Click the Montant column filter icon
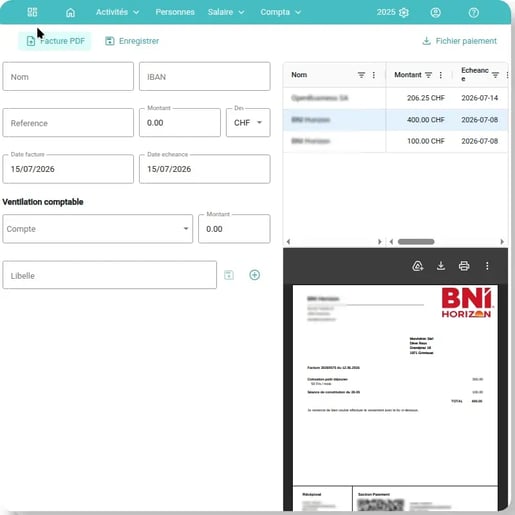The width and height of the screenshot is (515, 515). click(428, 75)
